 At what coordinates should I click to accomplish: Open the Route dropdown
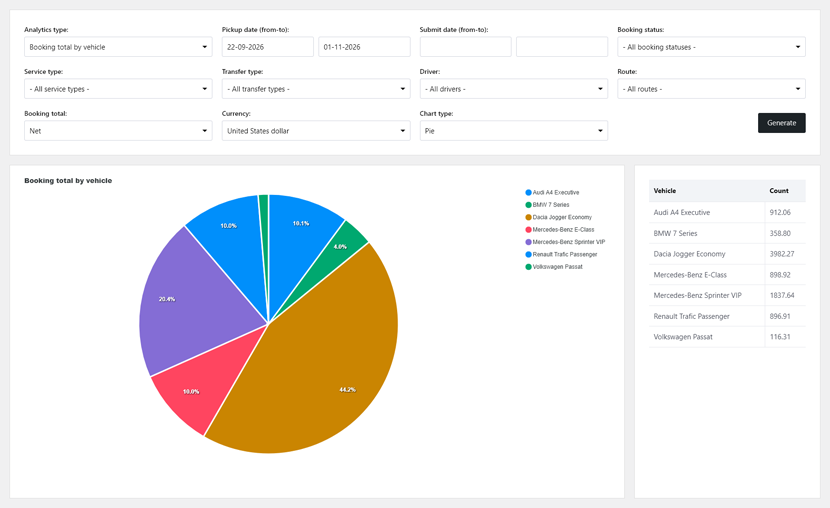tap(711, 89)
